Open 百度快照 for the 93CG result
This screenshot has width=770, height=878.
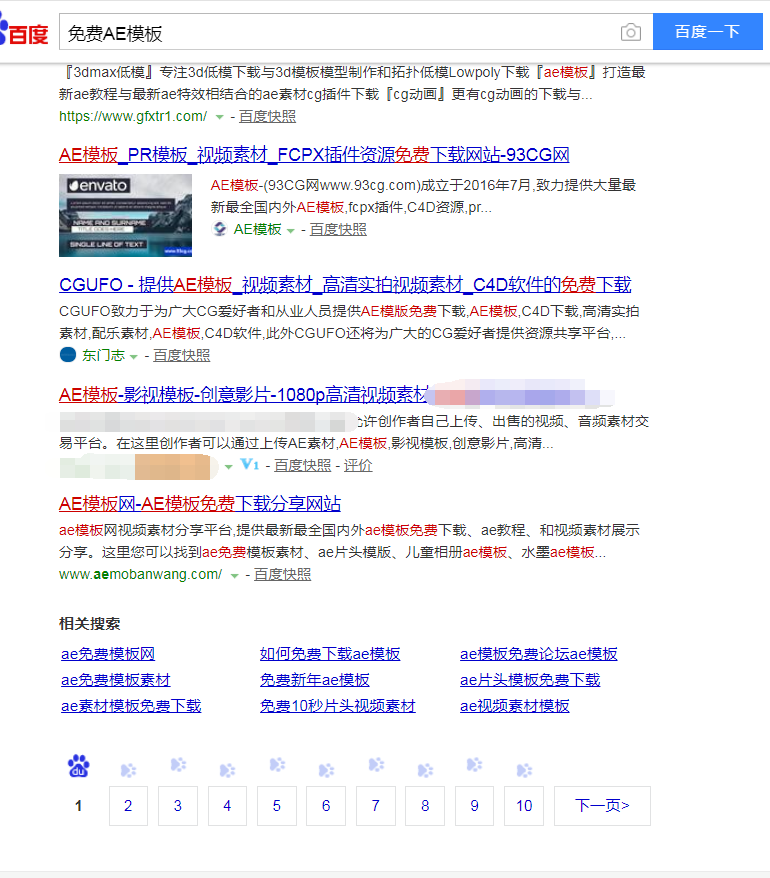(x=338, y=229)
